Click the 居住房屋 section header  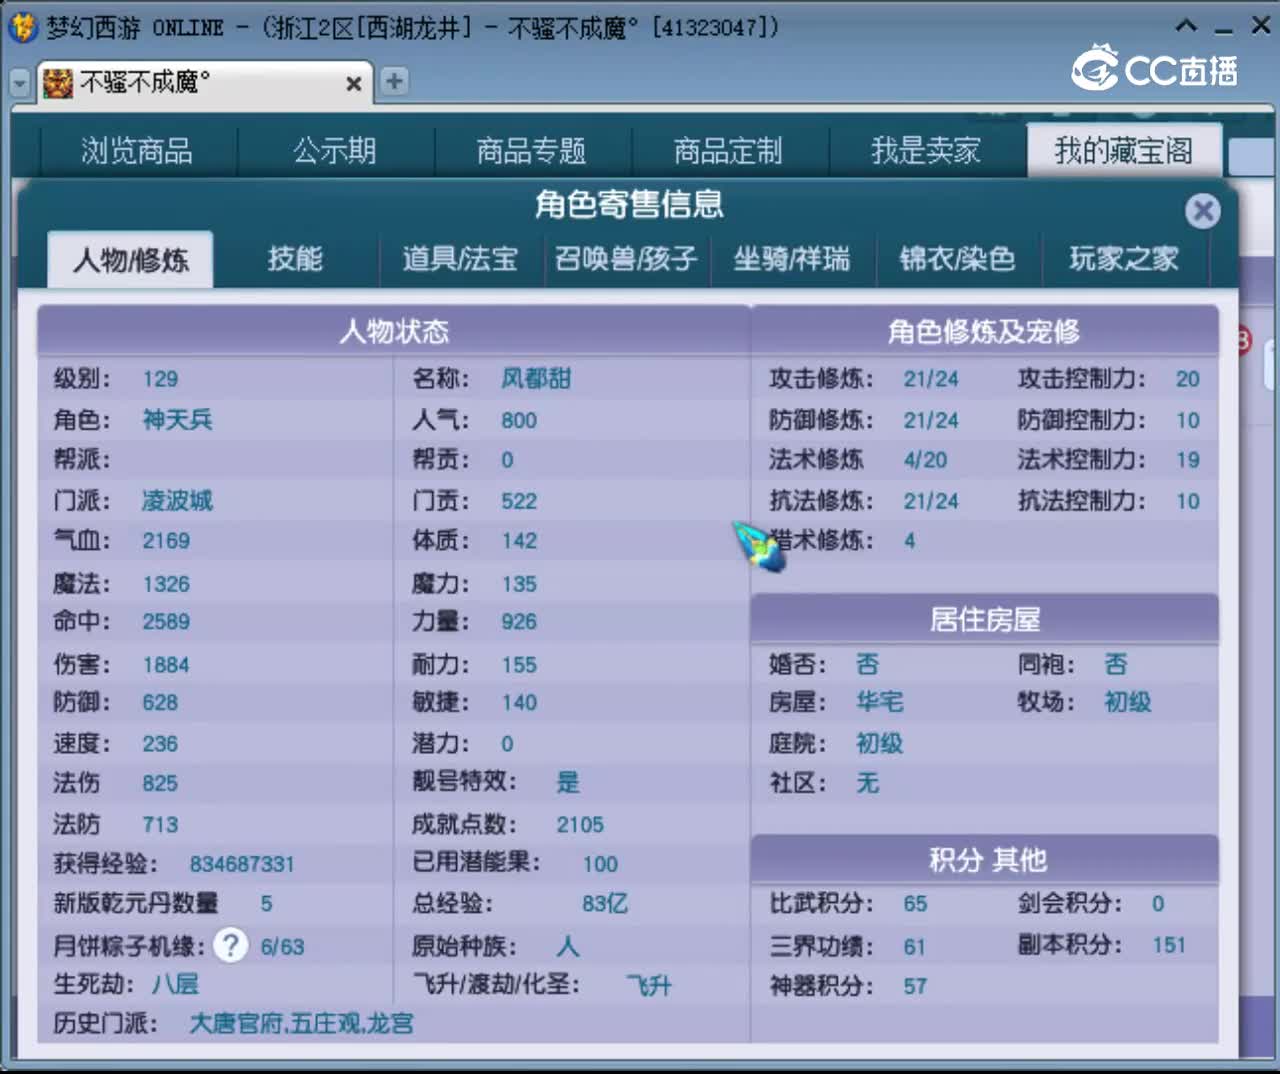pos(985,620)
